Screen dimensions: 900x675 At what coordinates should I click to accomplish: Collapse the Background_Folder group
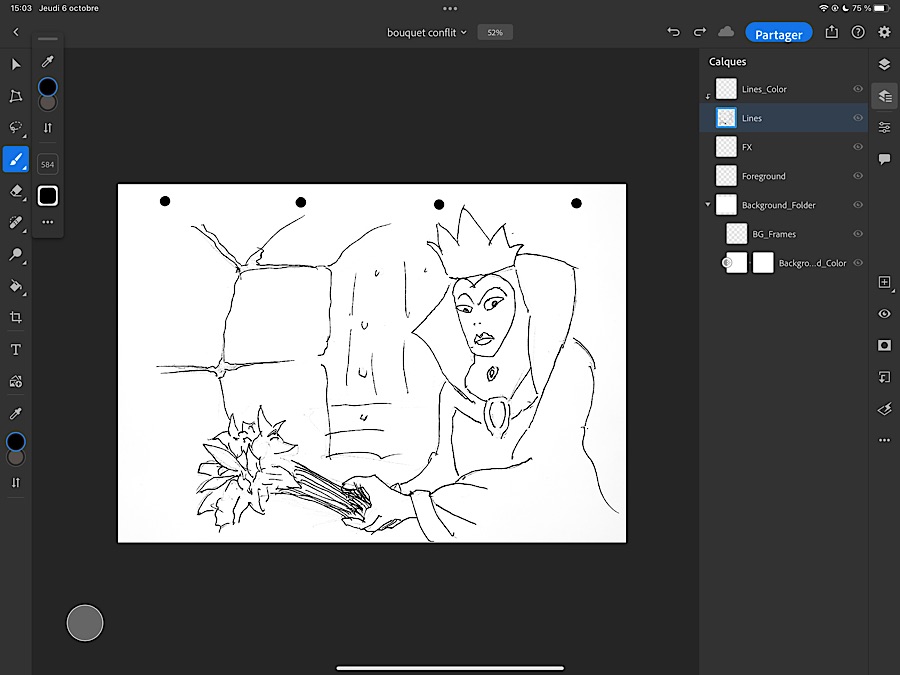pyautogui.click(x=708, y=204)
